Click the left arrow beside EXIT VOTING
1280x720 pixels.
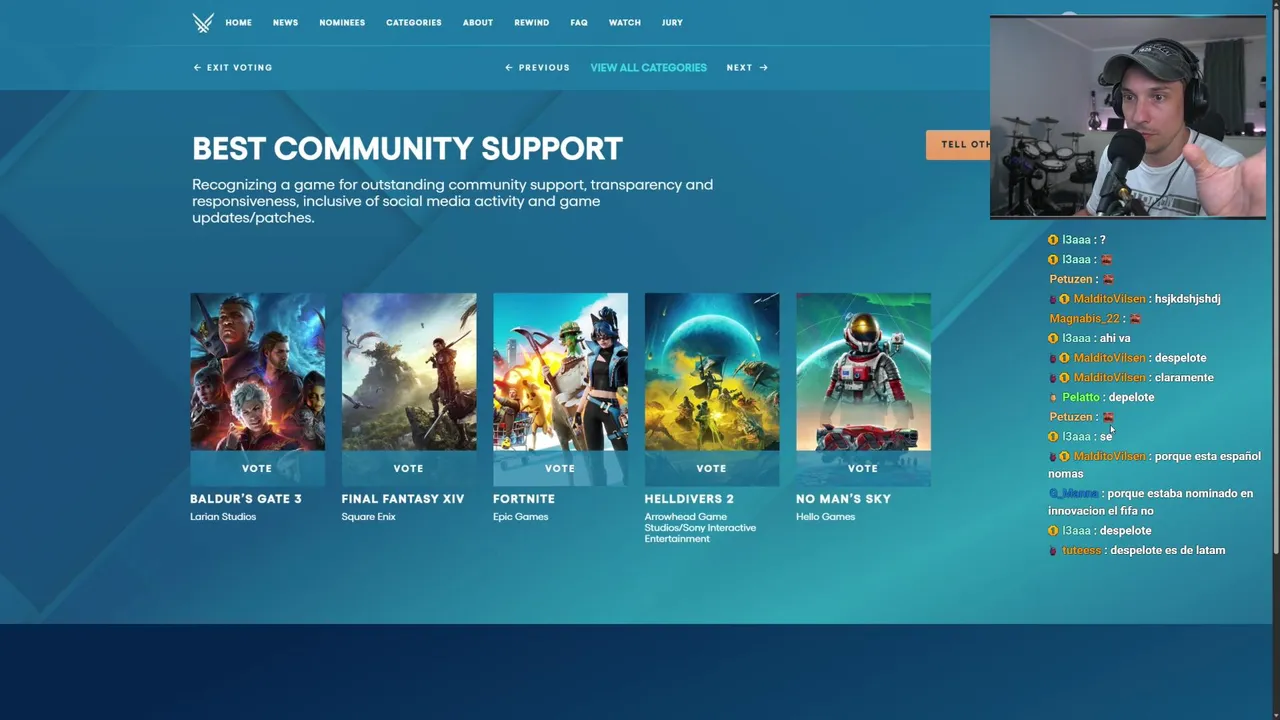(197, 68)
